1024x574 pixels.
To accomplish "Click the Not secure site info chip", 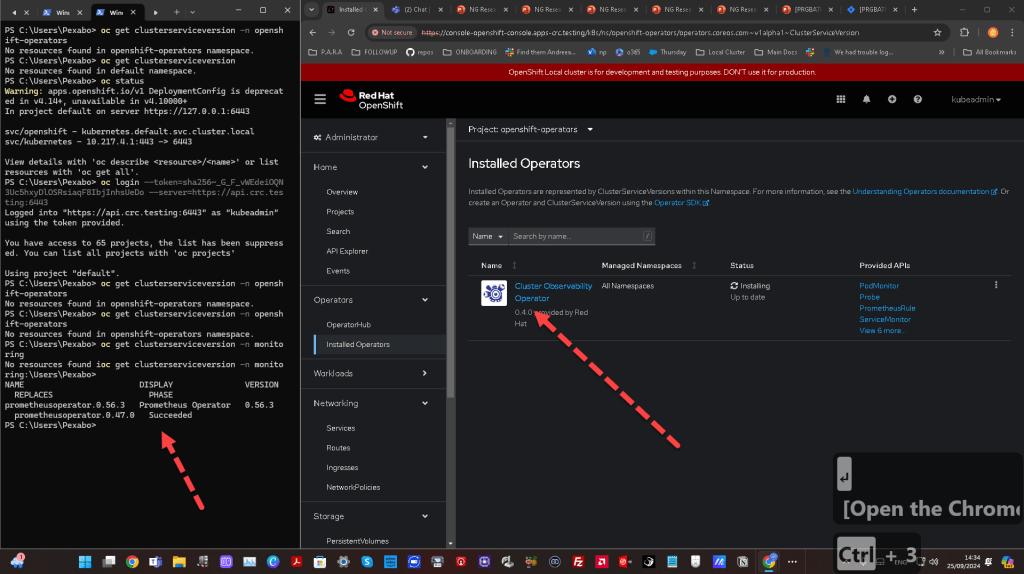I will coord(392,32).
